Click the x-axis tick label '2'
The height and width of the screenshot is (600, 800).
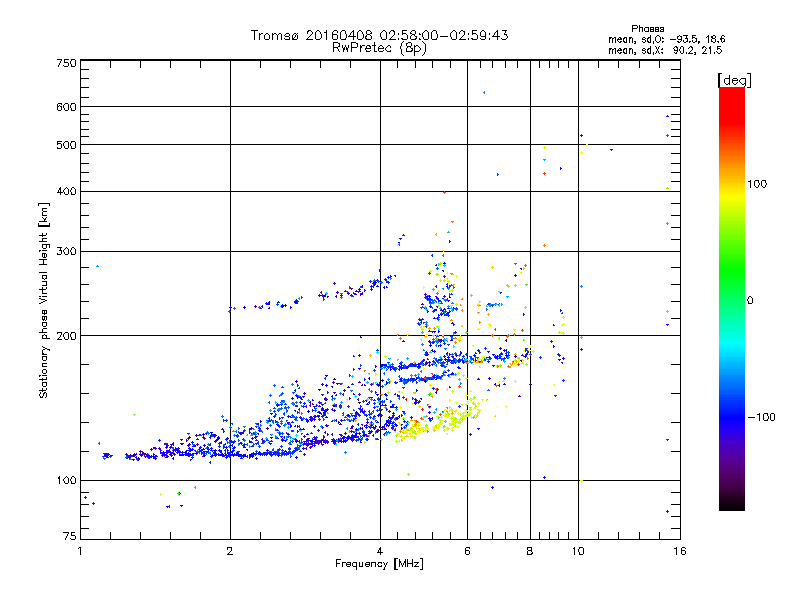230,551
